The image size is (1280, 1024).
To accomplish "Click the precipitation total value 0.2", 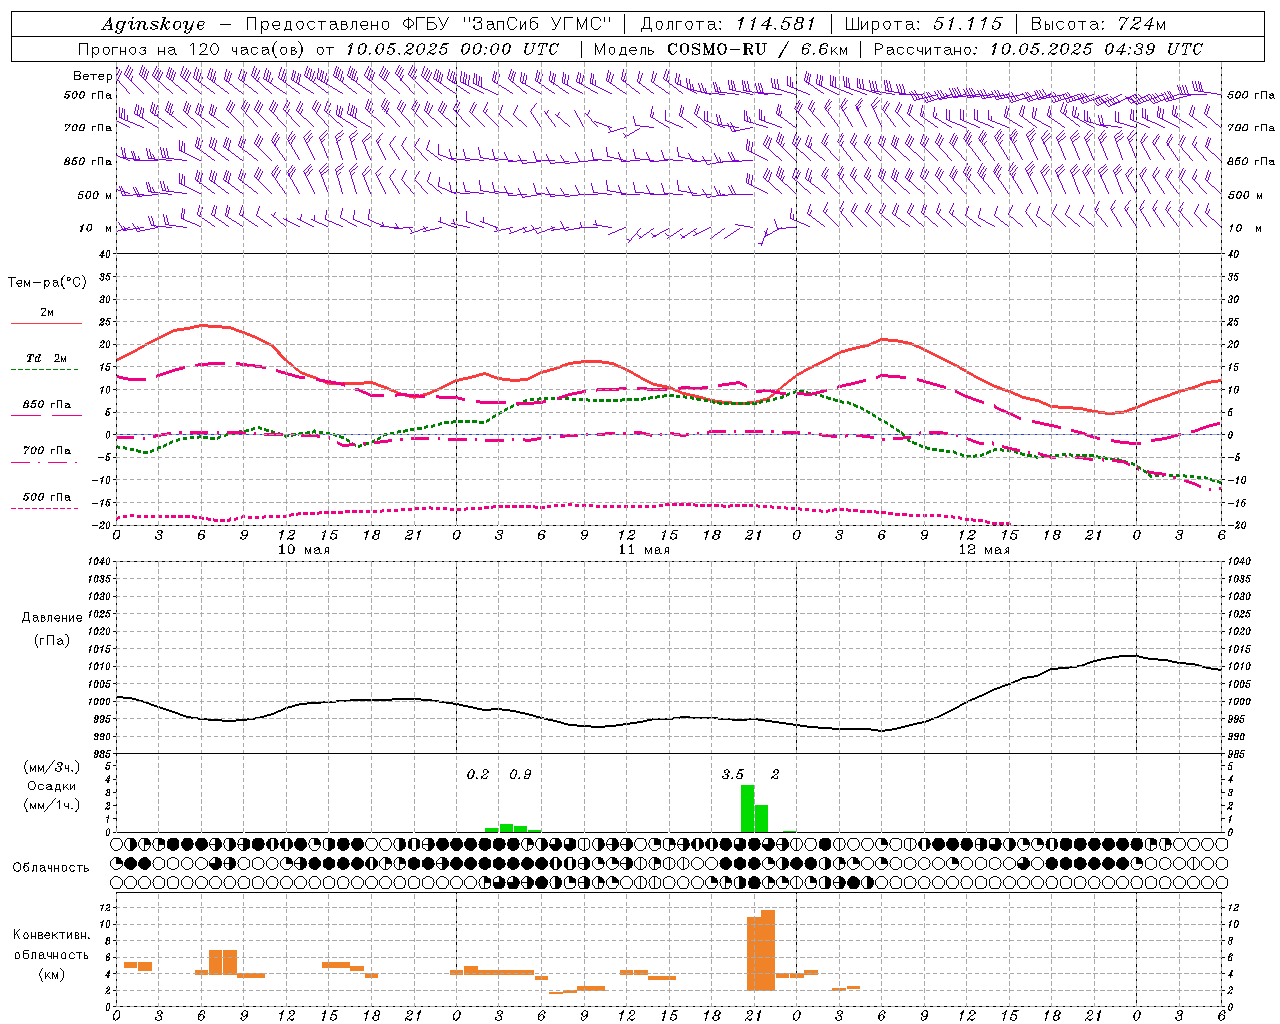I will [478, 774].
